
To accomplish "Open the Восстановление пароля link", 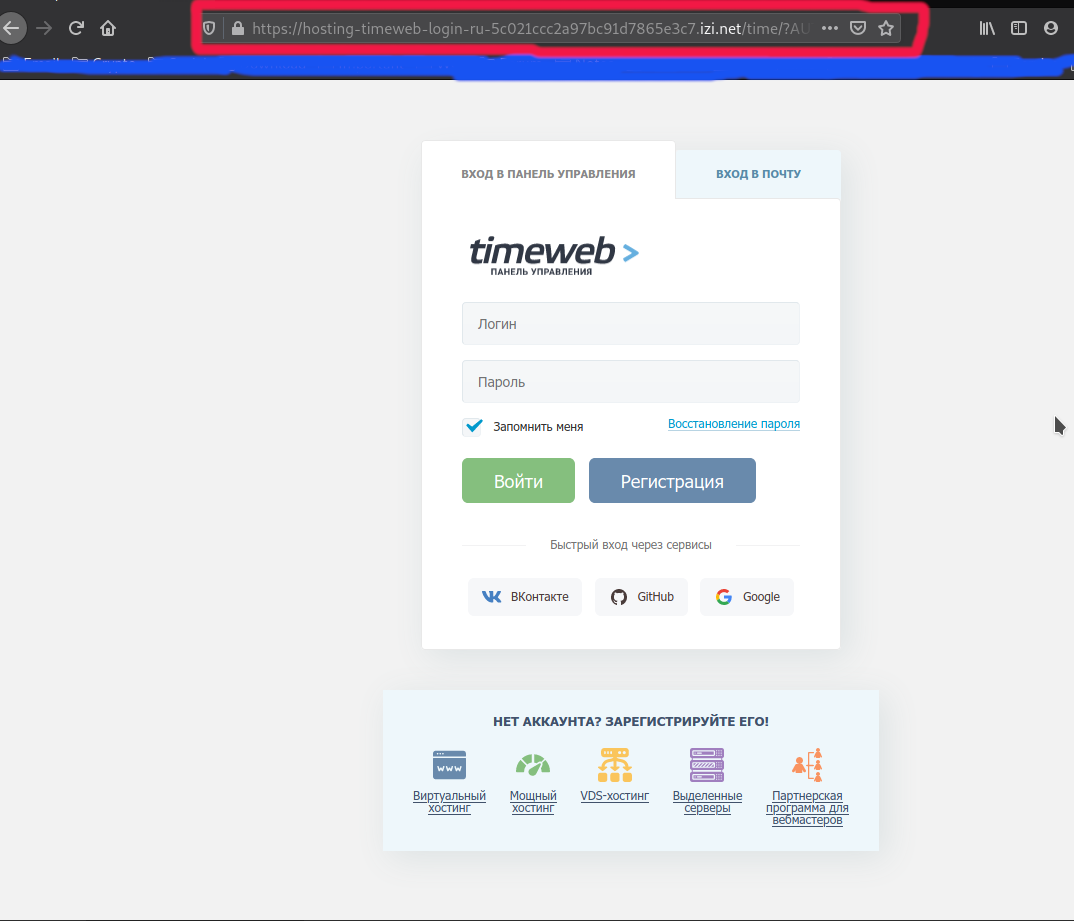I will pos(734,424).
